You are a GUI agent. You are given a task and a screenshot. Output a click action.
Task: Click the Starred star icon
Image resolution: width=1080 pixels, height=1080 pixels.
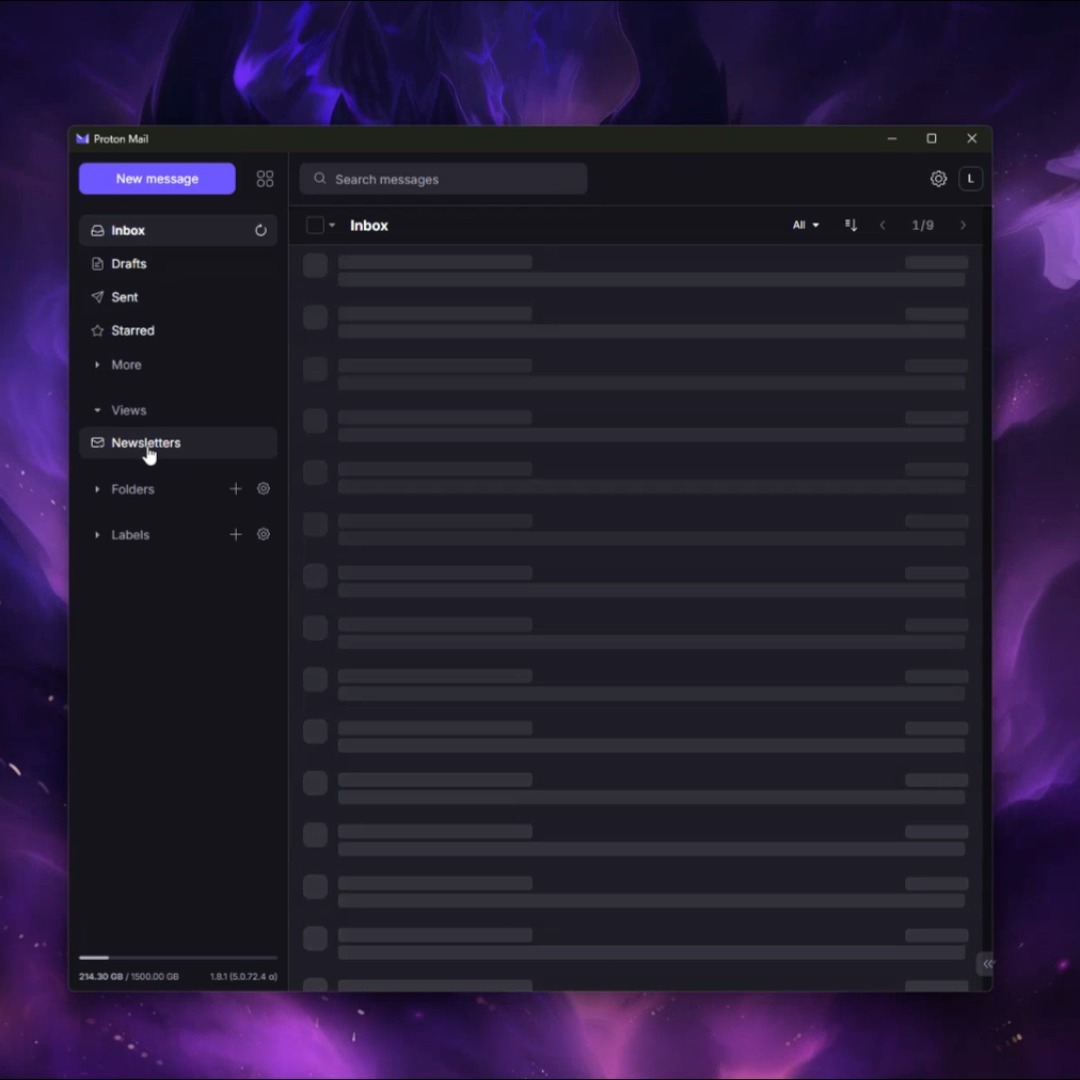click(97, 331)
